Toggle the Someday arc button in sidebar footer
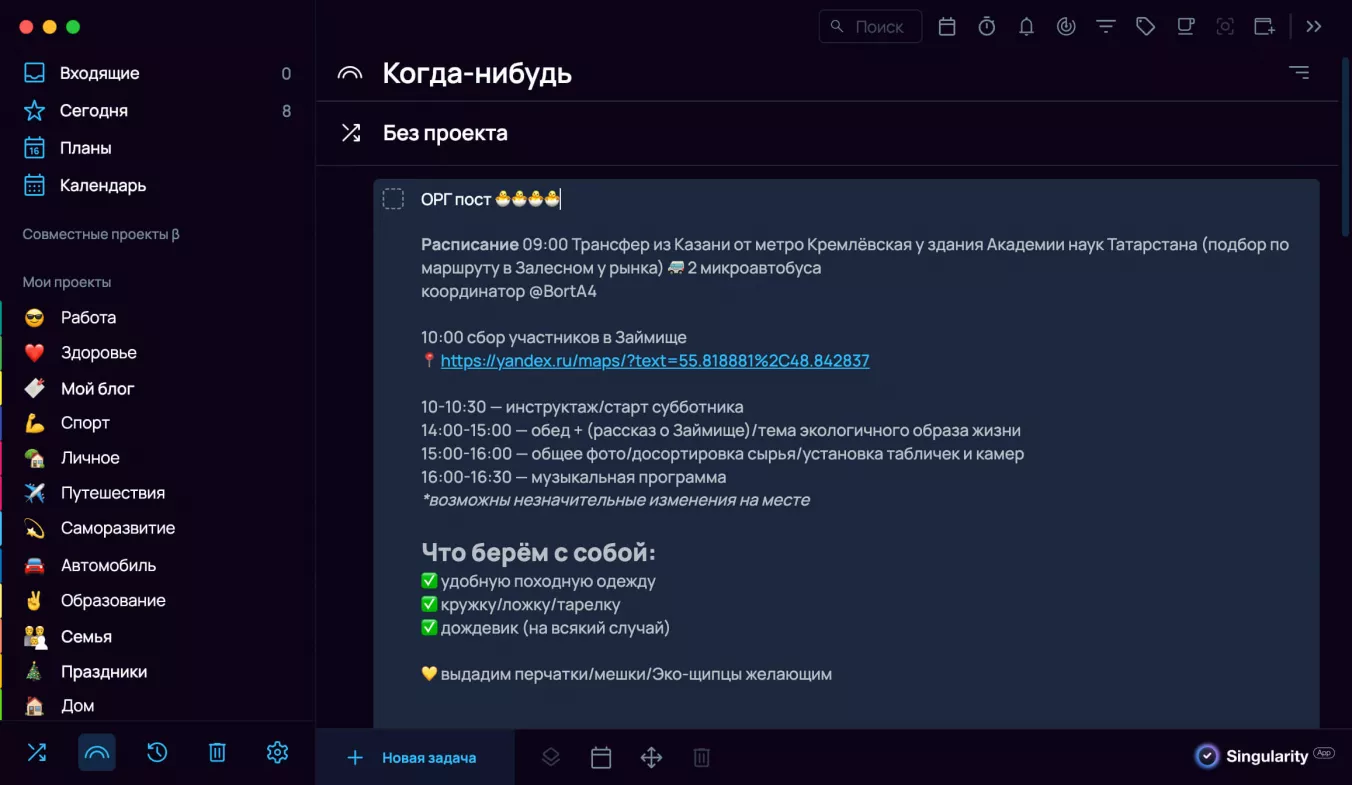The height and width of the screenshot is (785, 1352). click(97, 753)
